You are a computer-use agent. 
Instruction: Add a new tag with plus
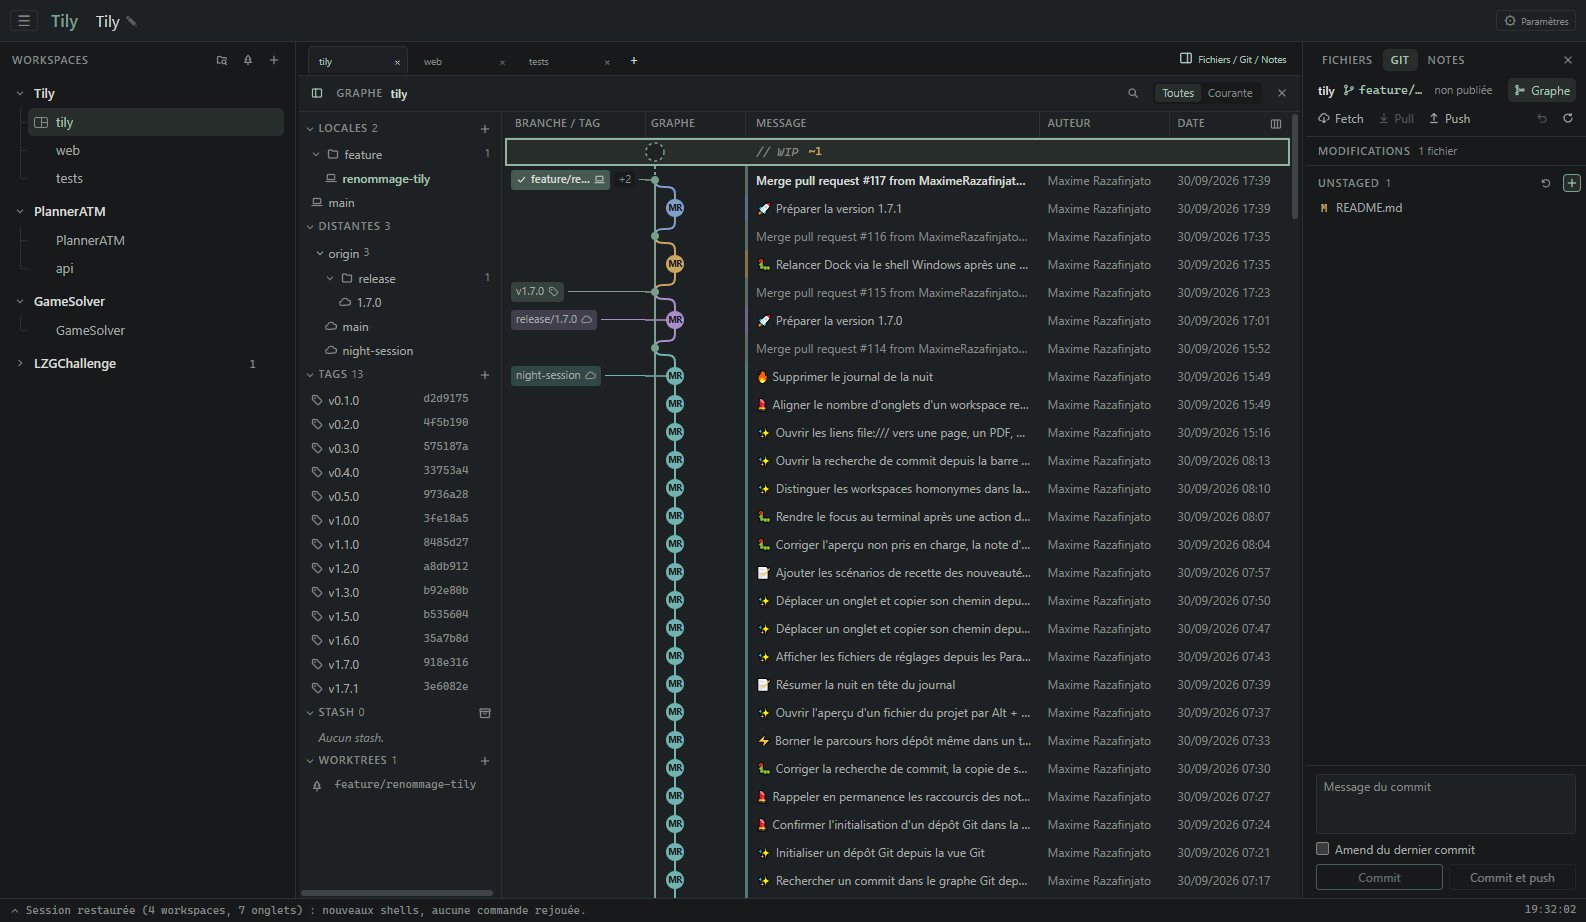point(485,374)
